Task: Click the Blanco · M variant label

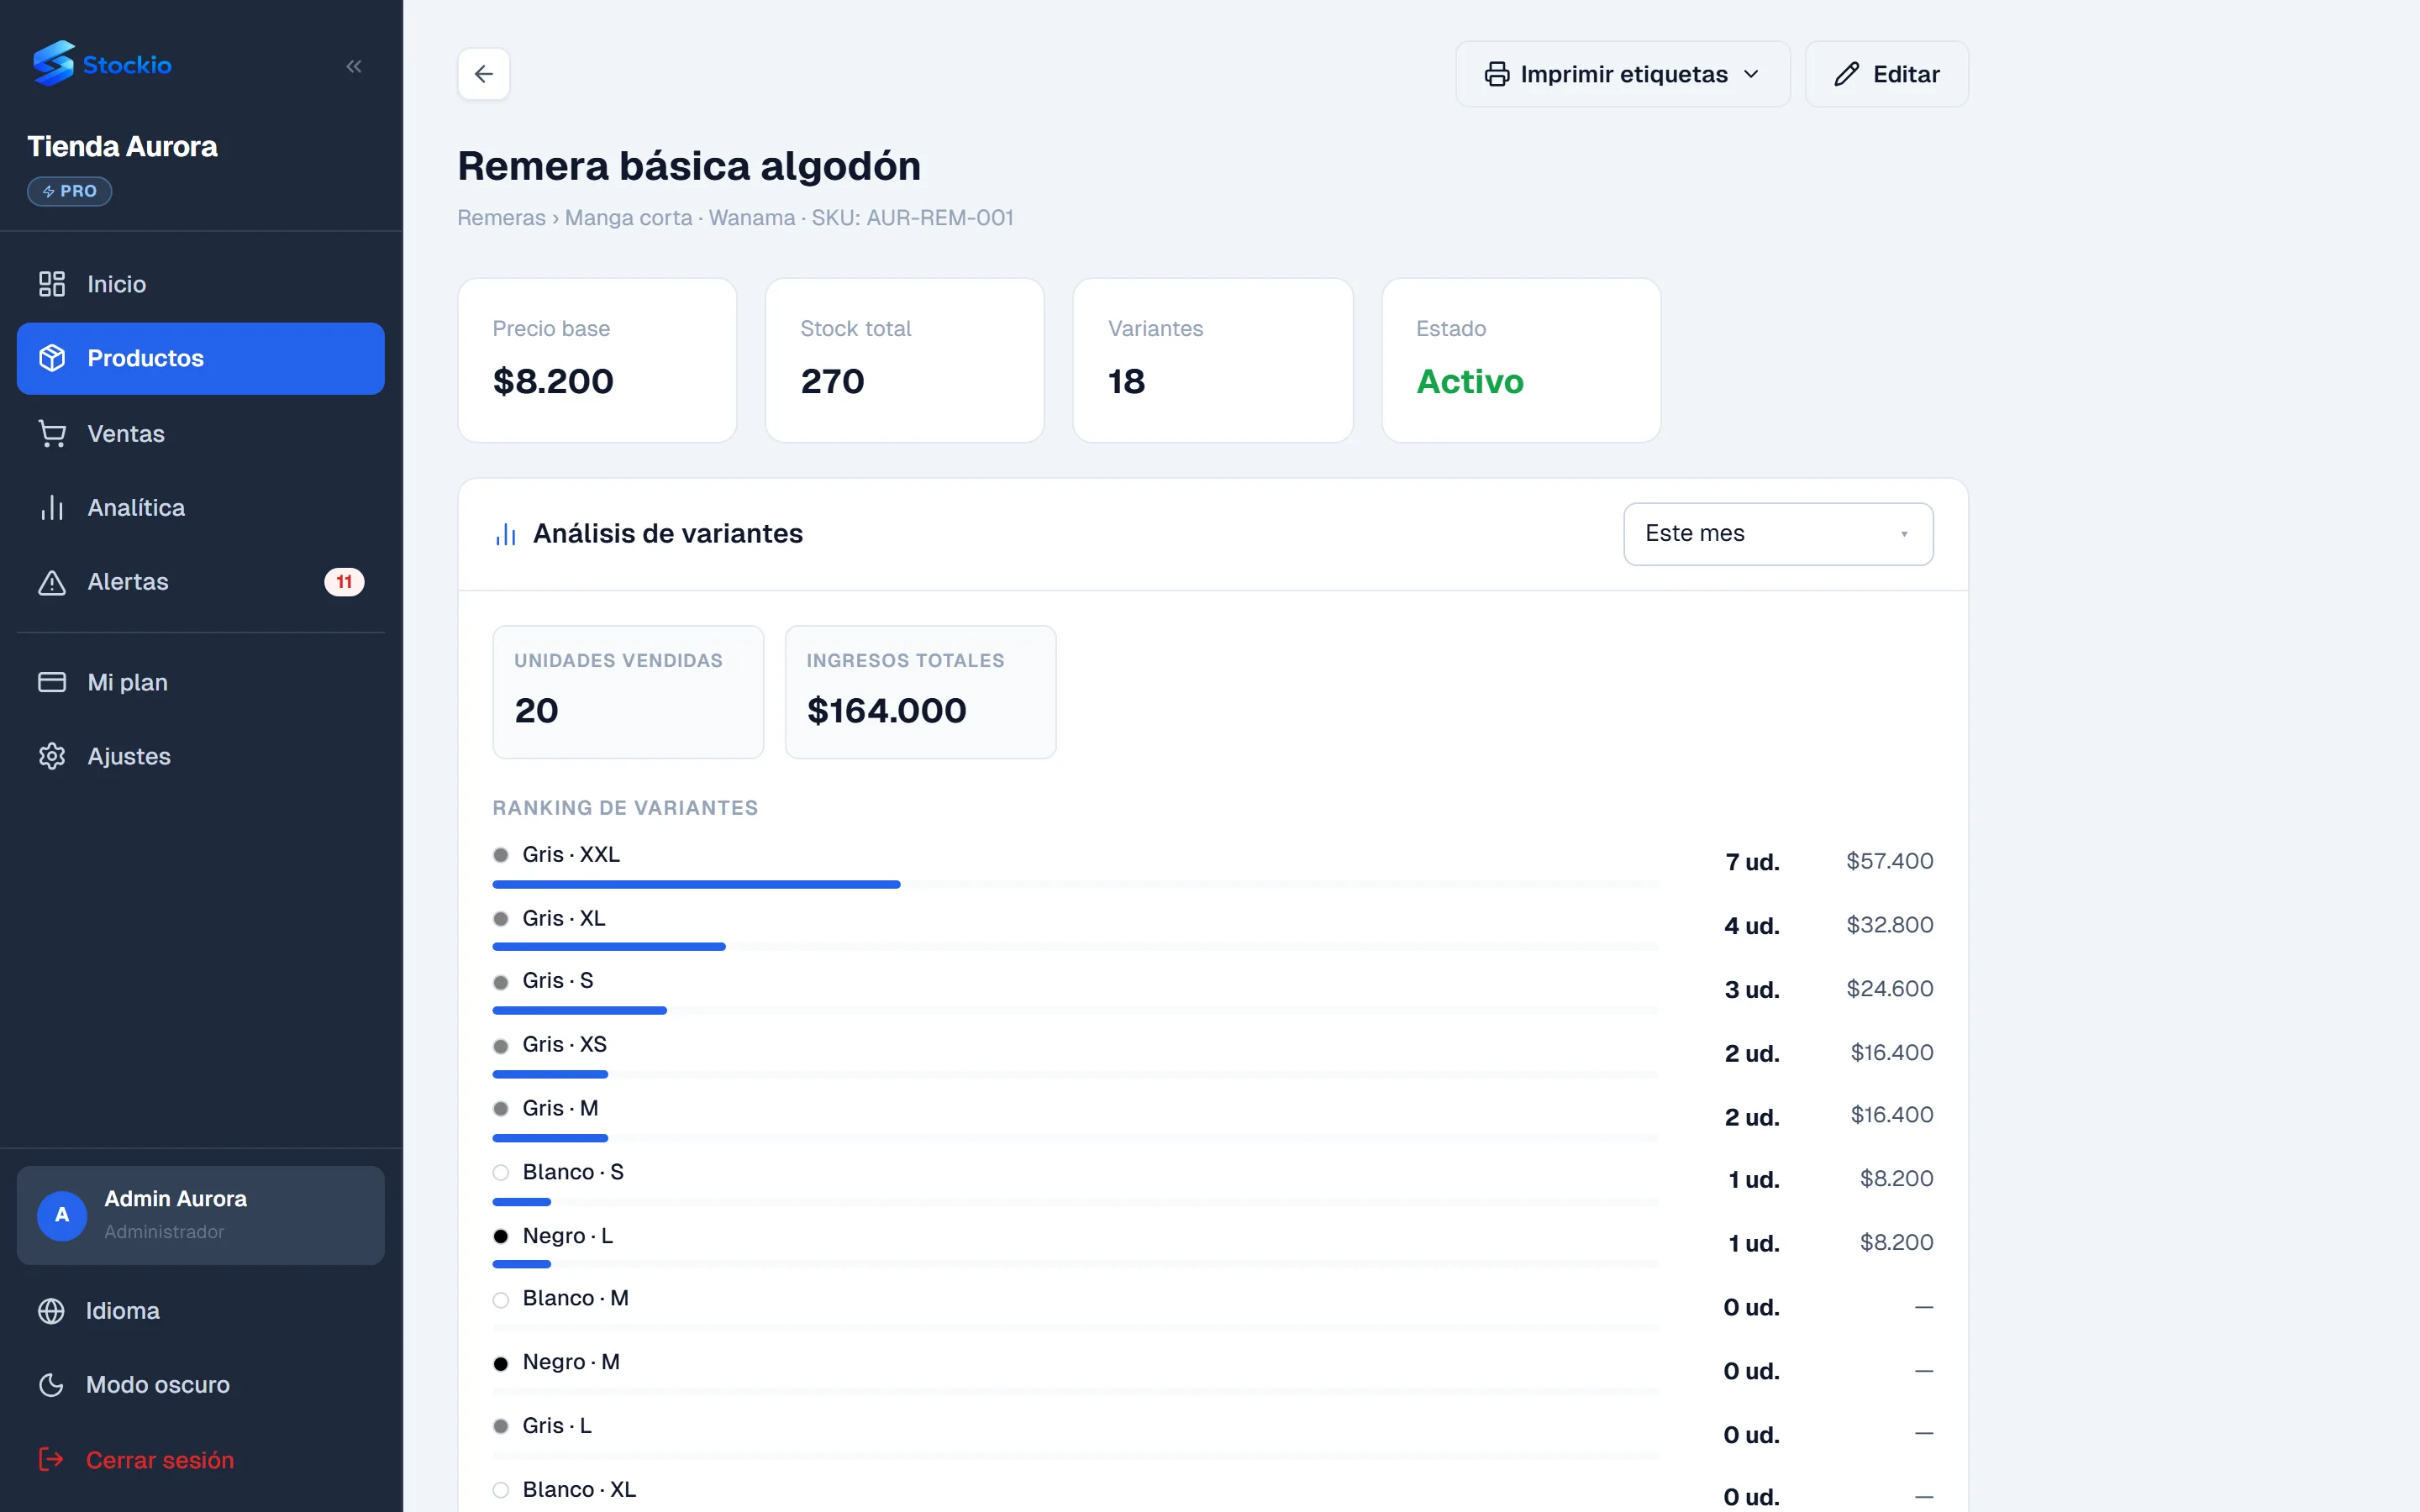Action: point(576,1298)
